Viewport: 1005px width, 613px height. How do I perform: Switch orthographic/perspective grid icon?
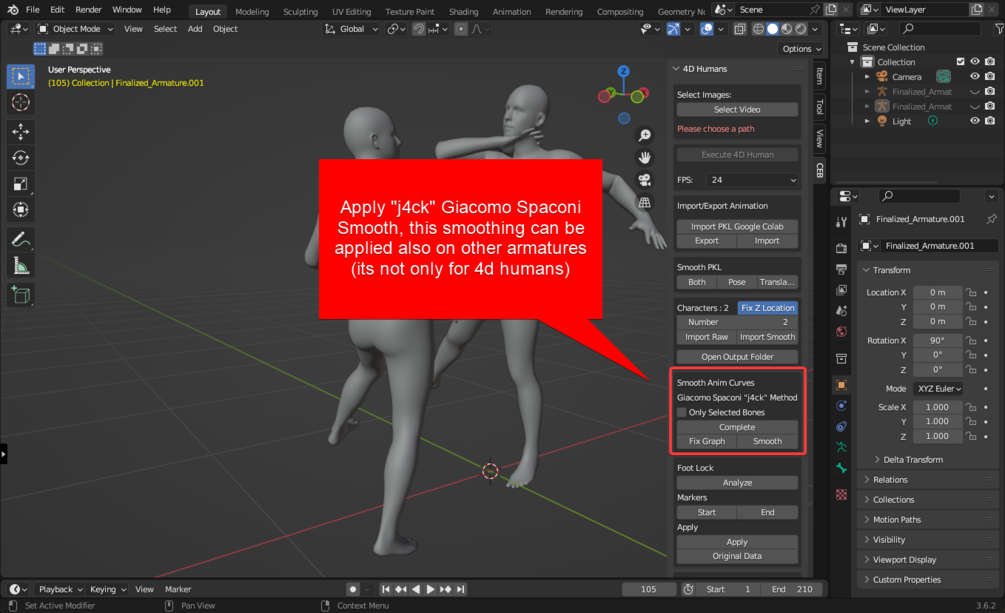tap(645, 203)
